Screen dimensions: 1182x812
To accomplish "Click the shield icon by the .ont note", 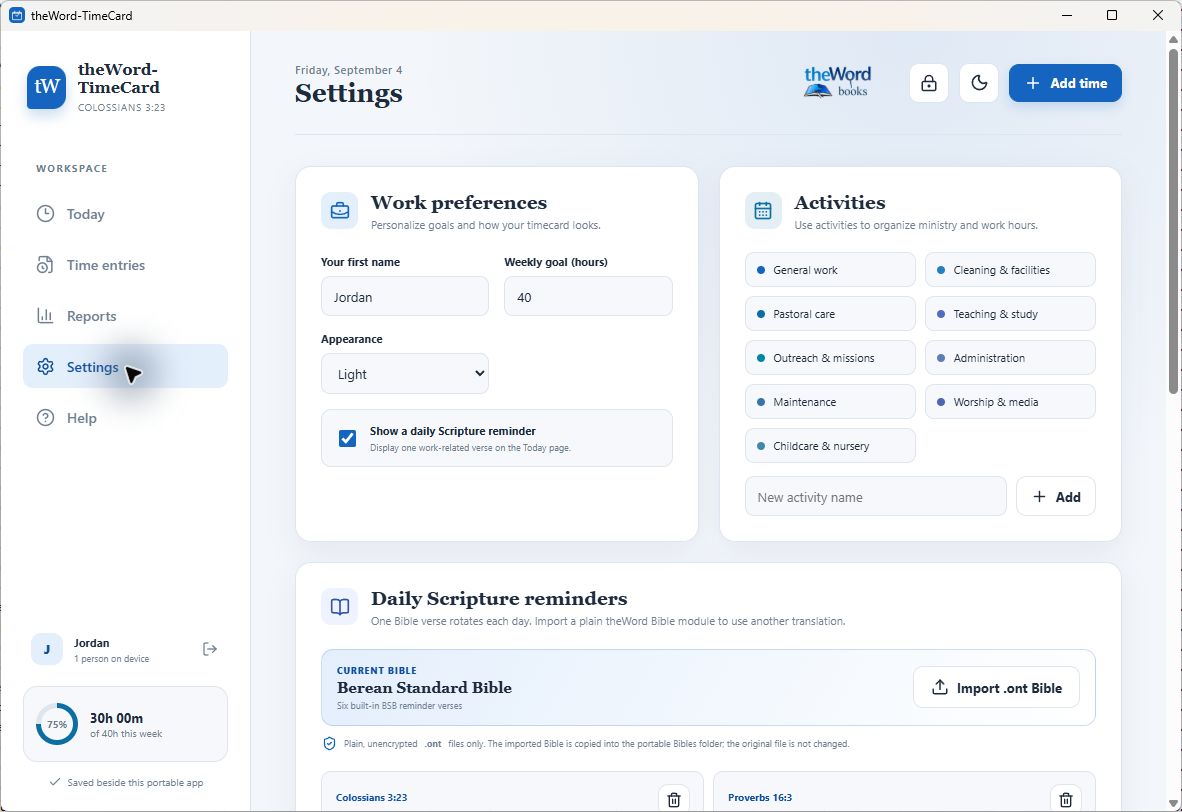I will [x=329, y=743].
